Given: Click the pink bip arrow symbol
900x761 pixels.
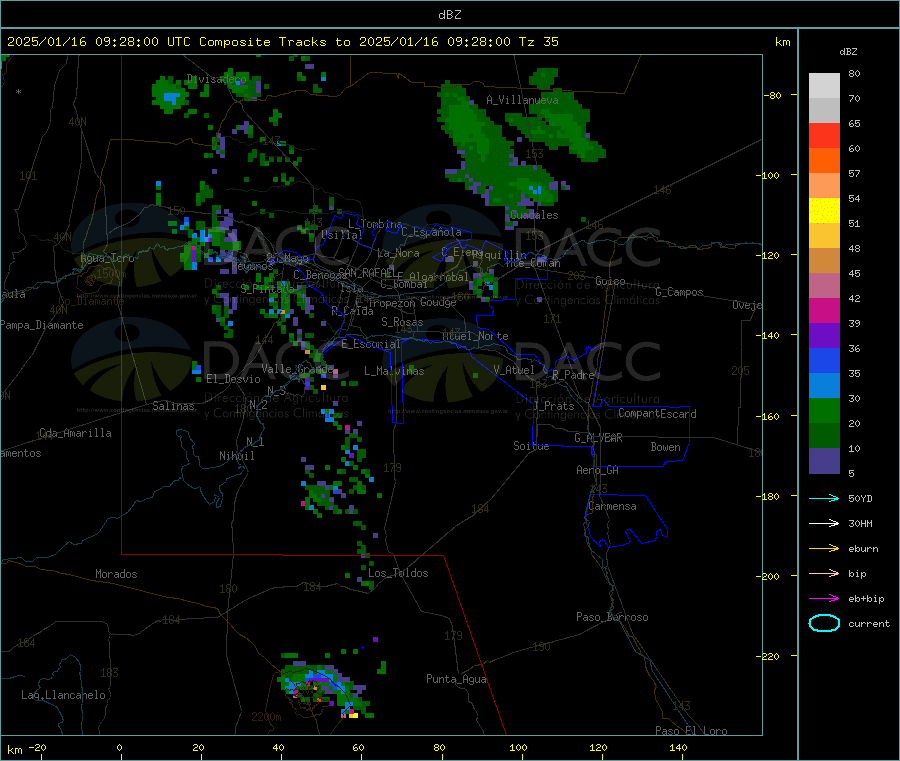Looking at the screenshot, I should click(x=824, y=573).
